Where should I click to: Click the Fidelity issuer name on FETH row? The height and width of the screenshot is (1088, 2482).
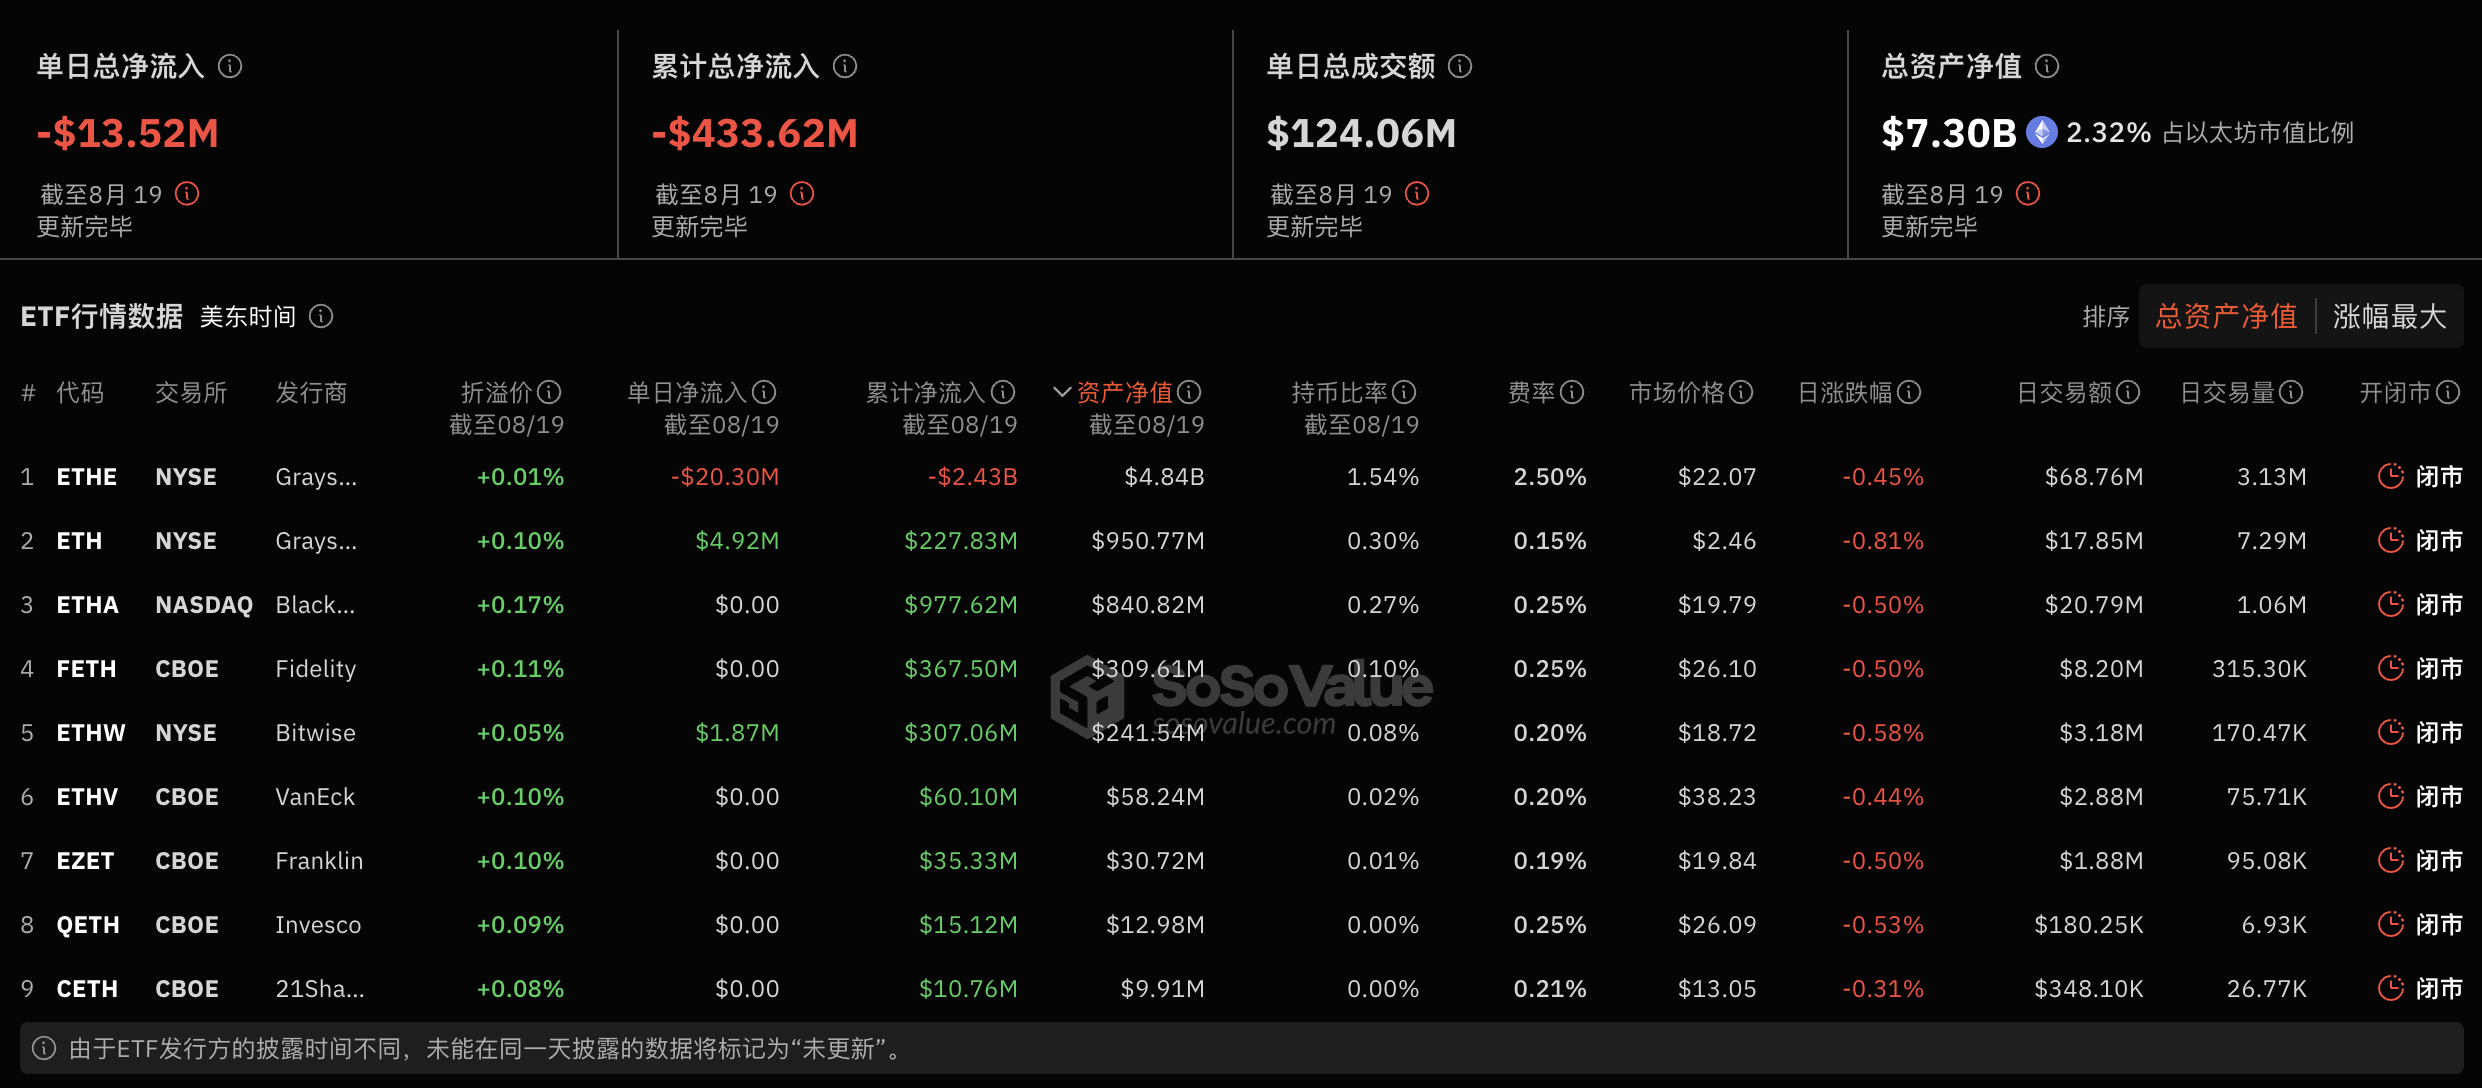coord(315,668)
